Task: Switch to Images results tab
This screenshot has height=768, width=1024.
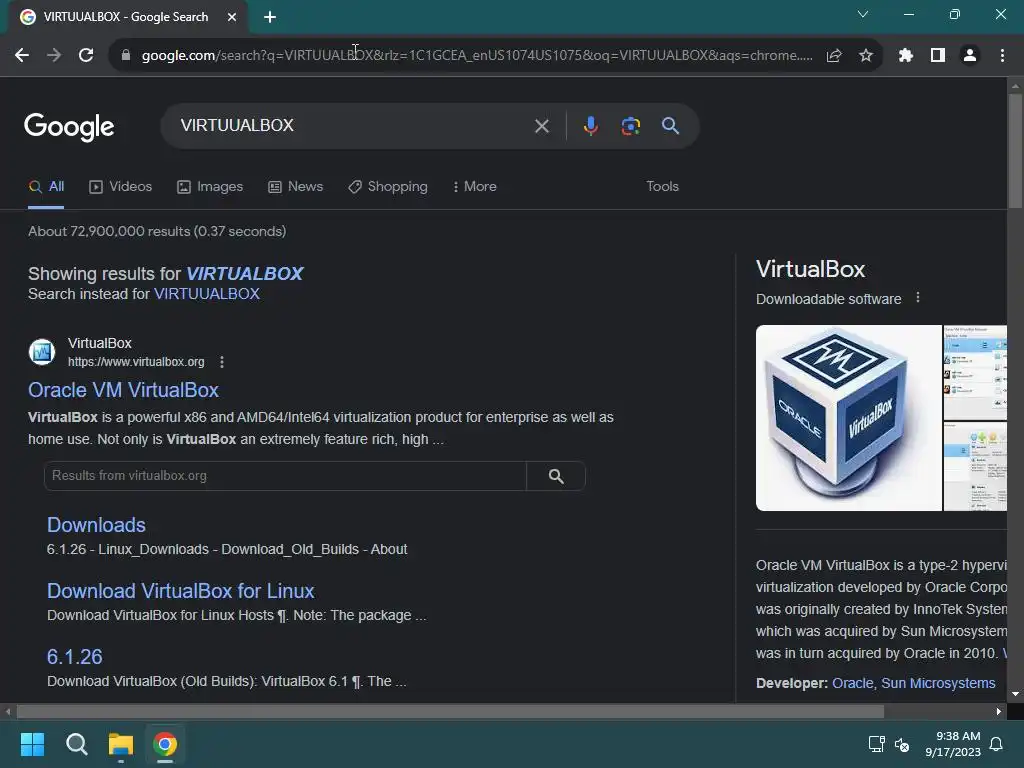Action: click(210, 187)
